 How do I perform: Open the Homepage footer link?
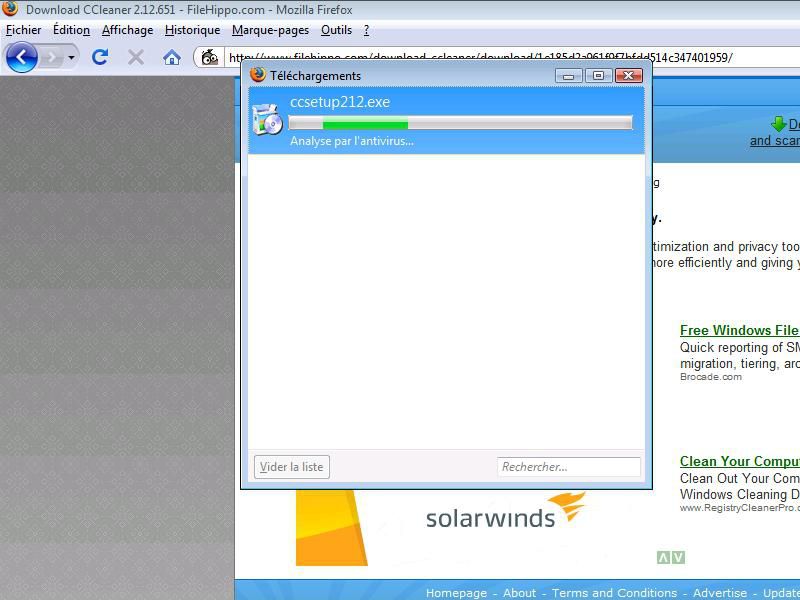tap(456, 593)
